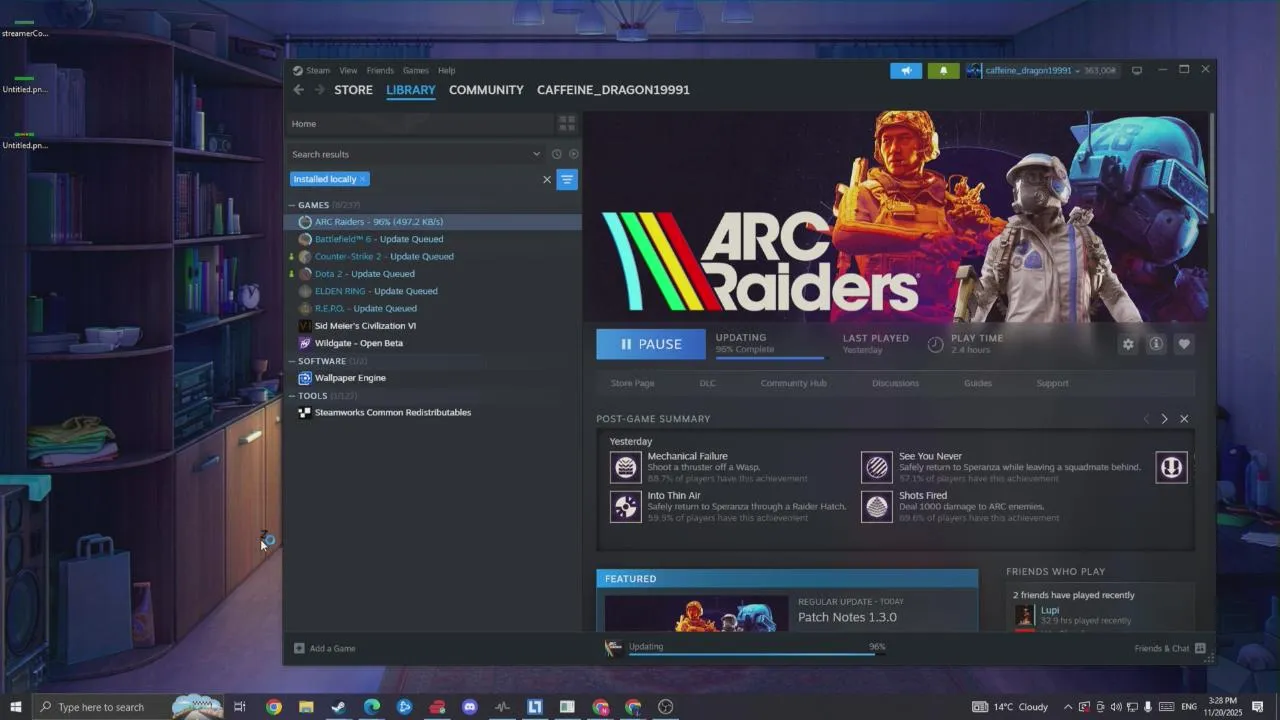Click the Mechanical Failure achievement icon
1280x720 pixels.
[x=626, y=467]
